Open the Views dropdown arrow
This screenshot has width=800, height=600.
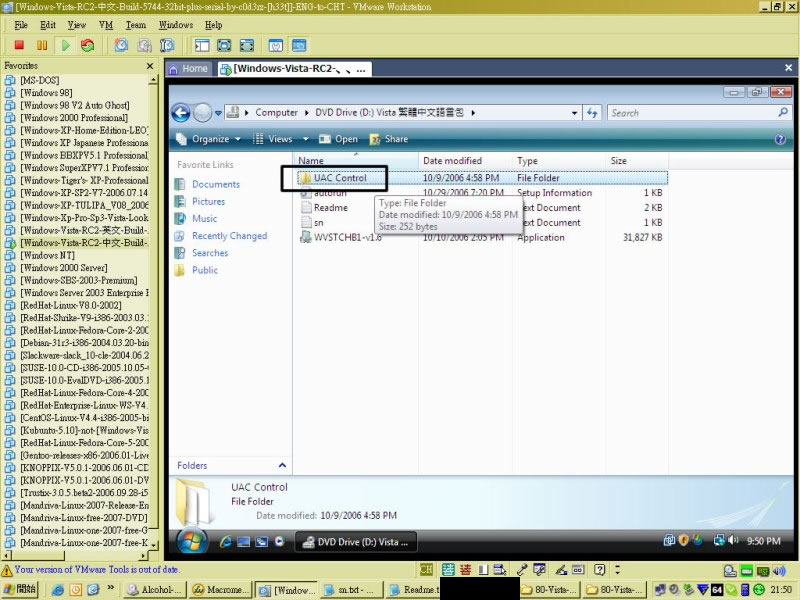click(x=306, y=139)
